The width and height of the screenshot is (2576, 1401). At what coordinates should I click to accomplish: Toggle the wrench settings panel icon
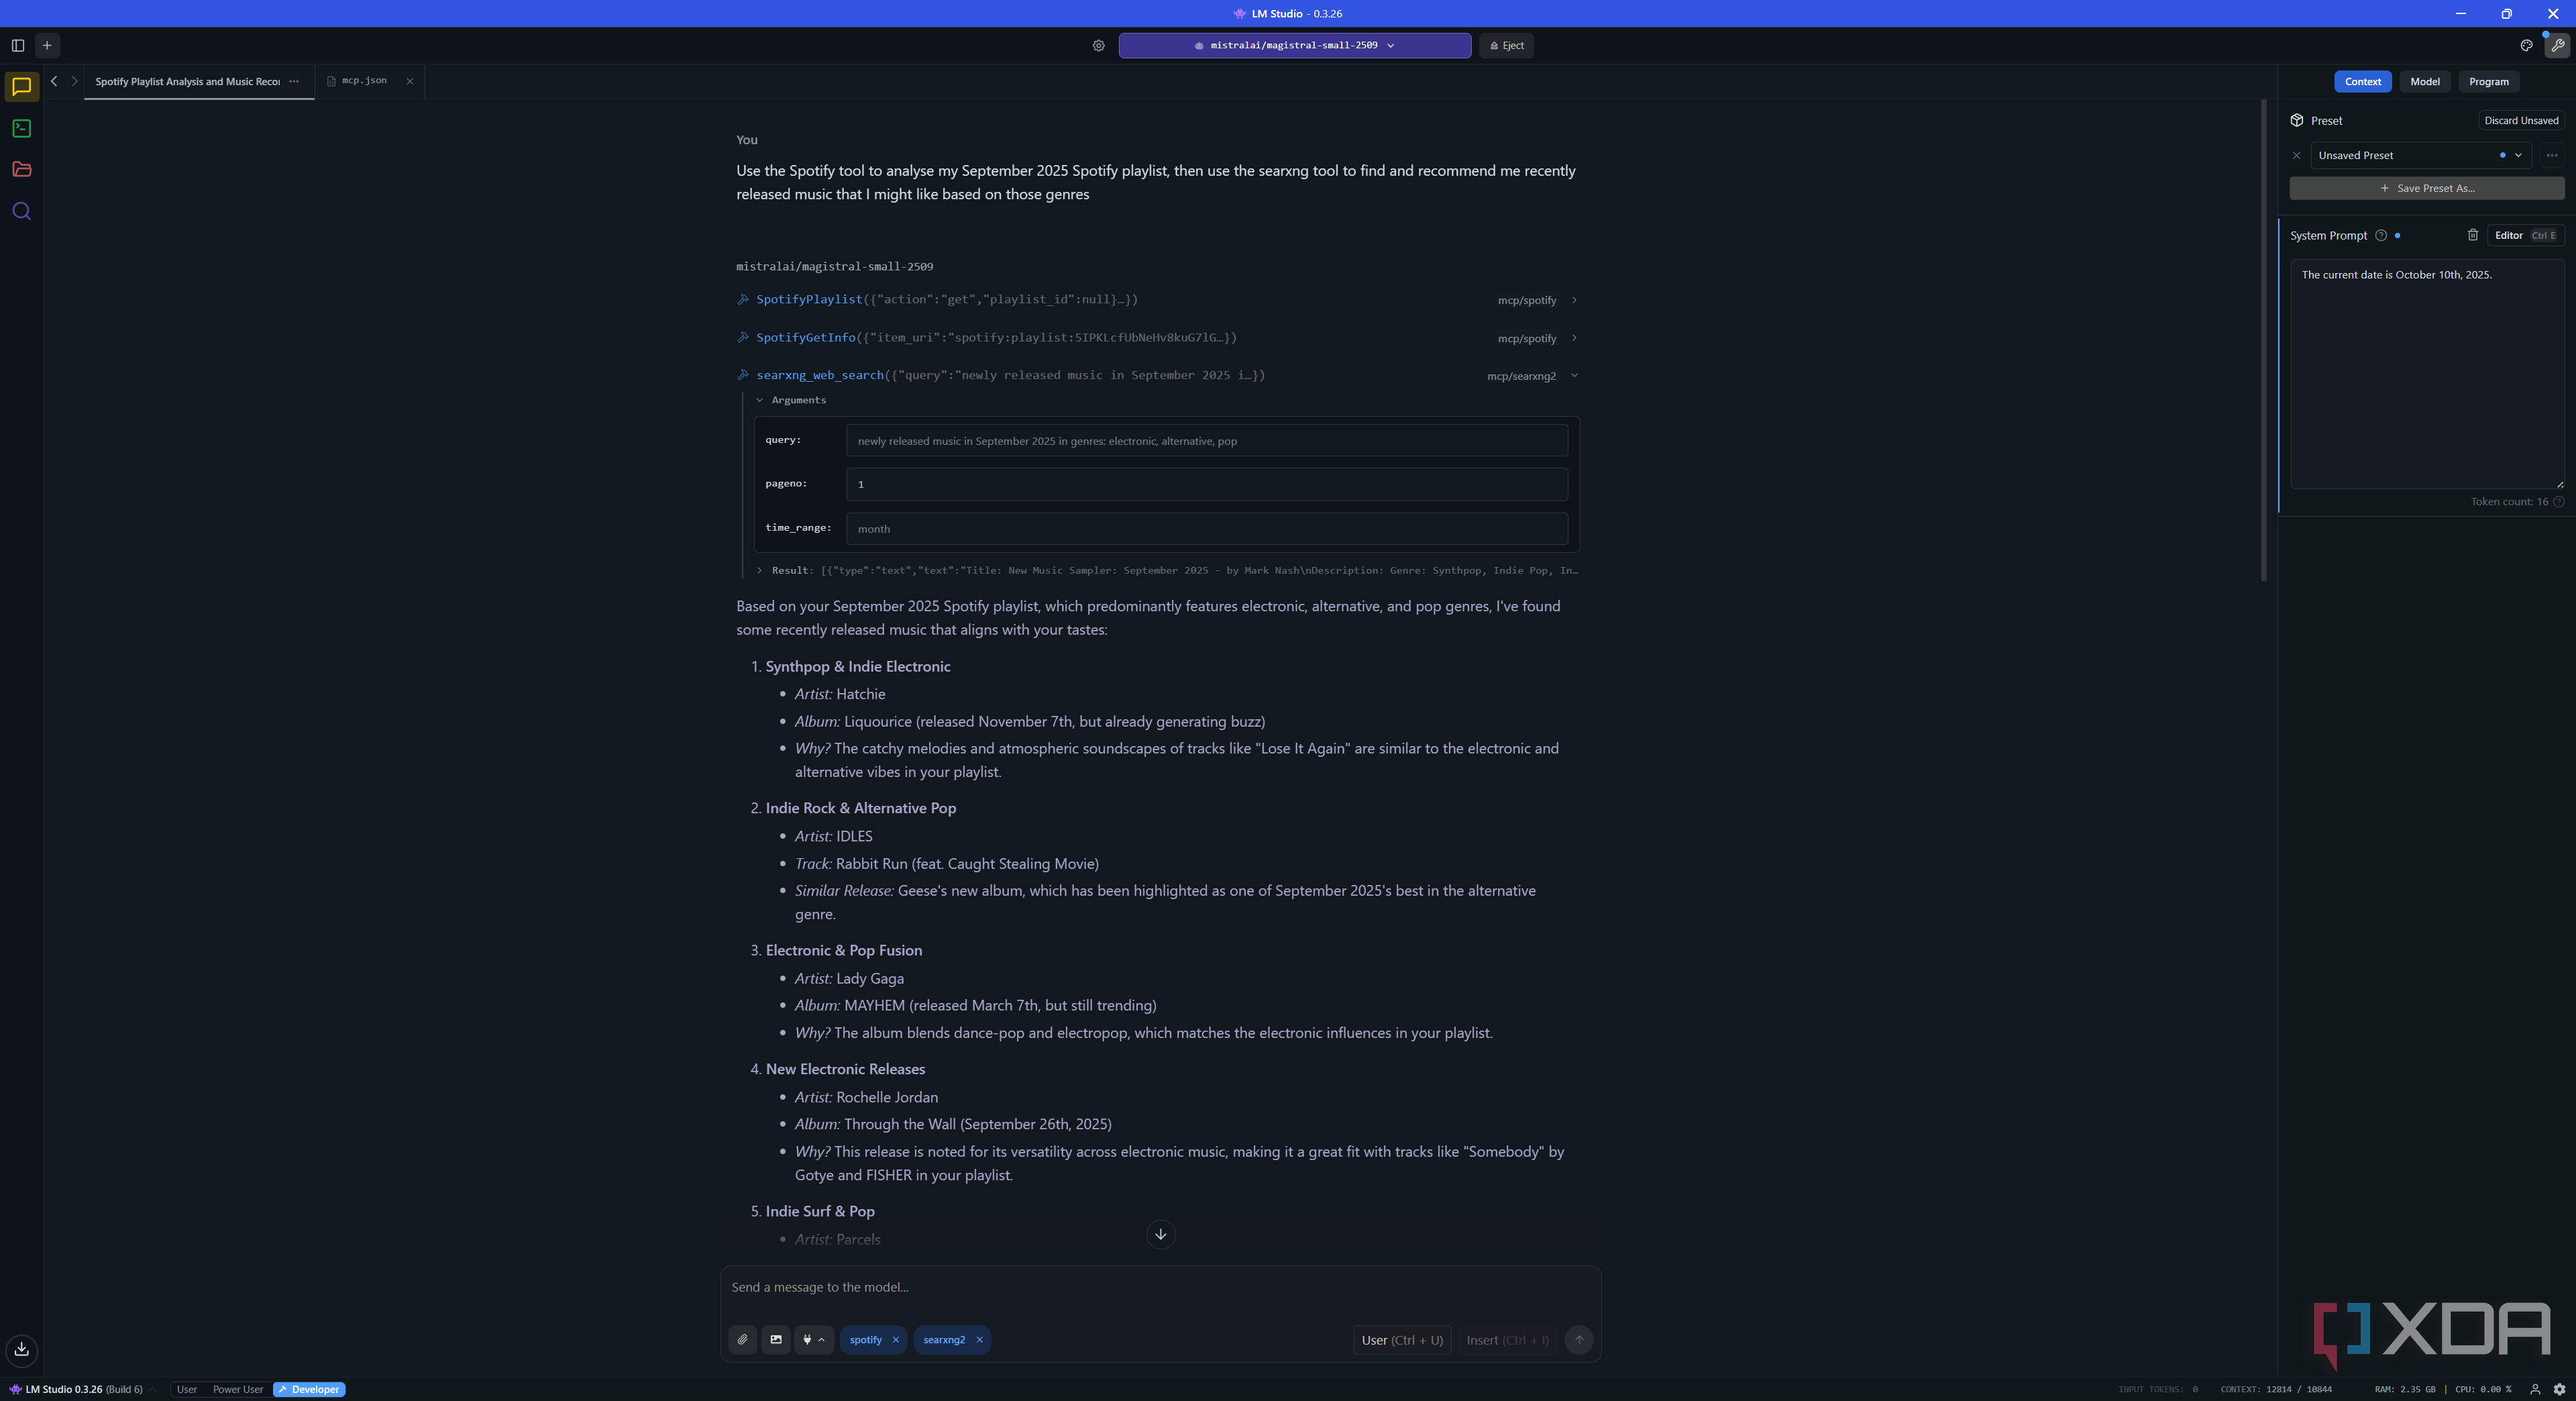pyautogui.click(x=2557, y=45)
